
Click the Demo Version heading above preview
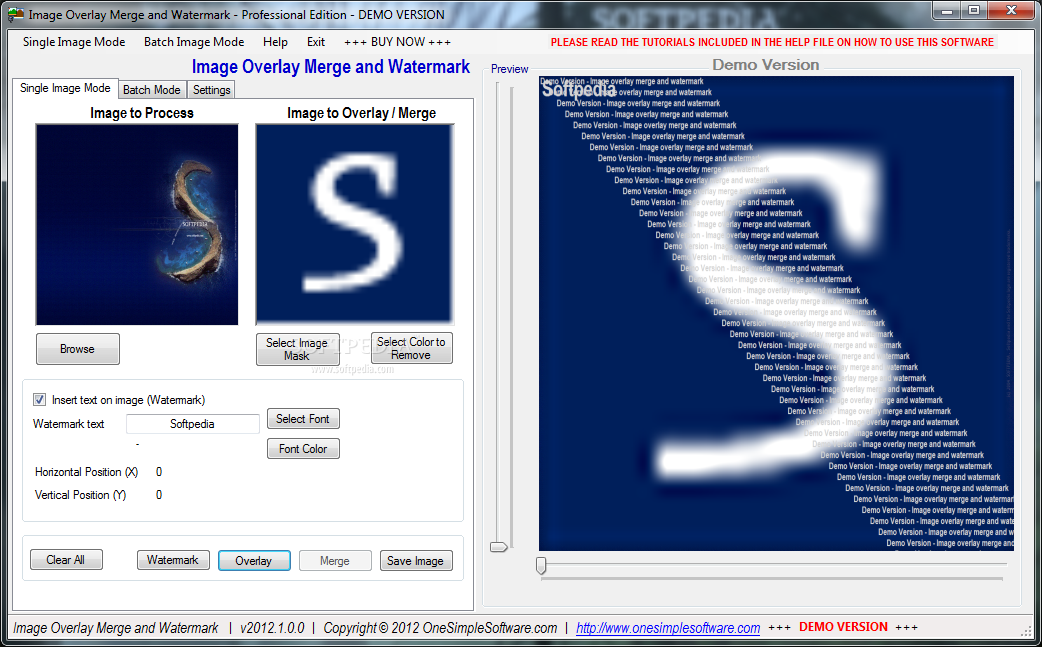766,65
